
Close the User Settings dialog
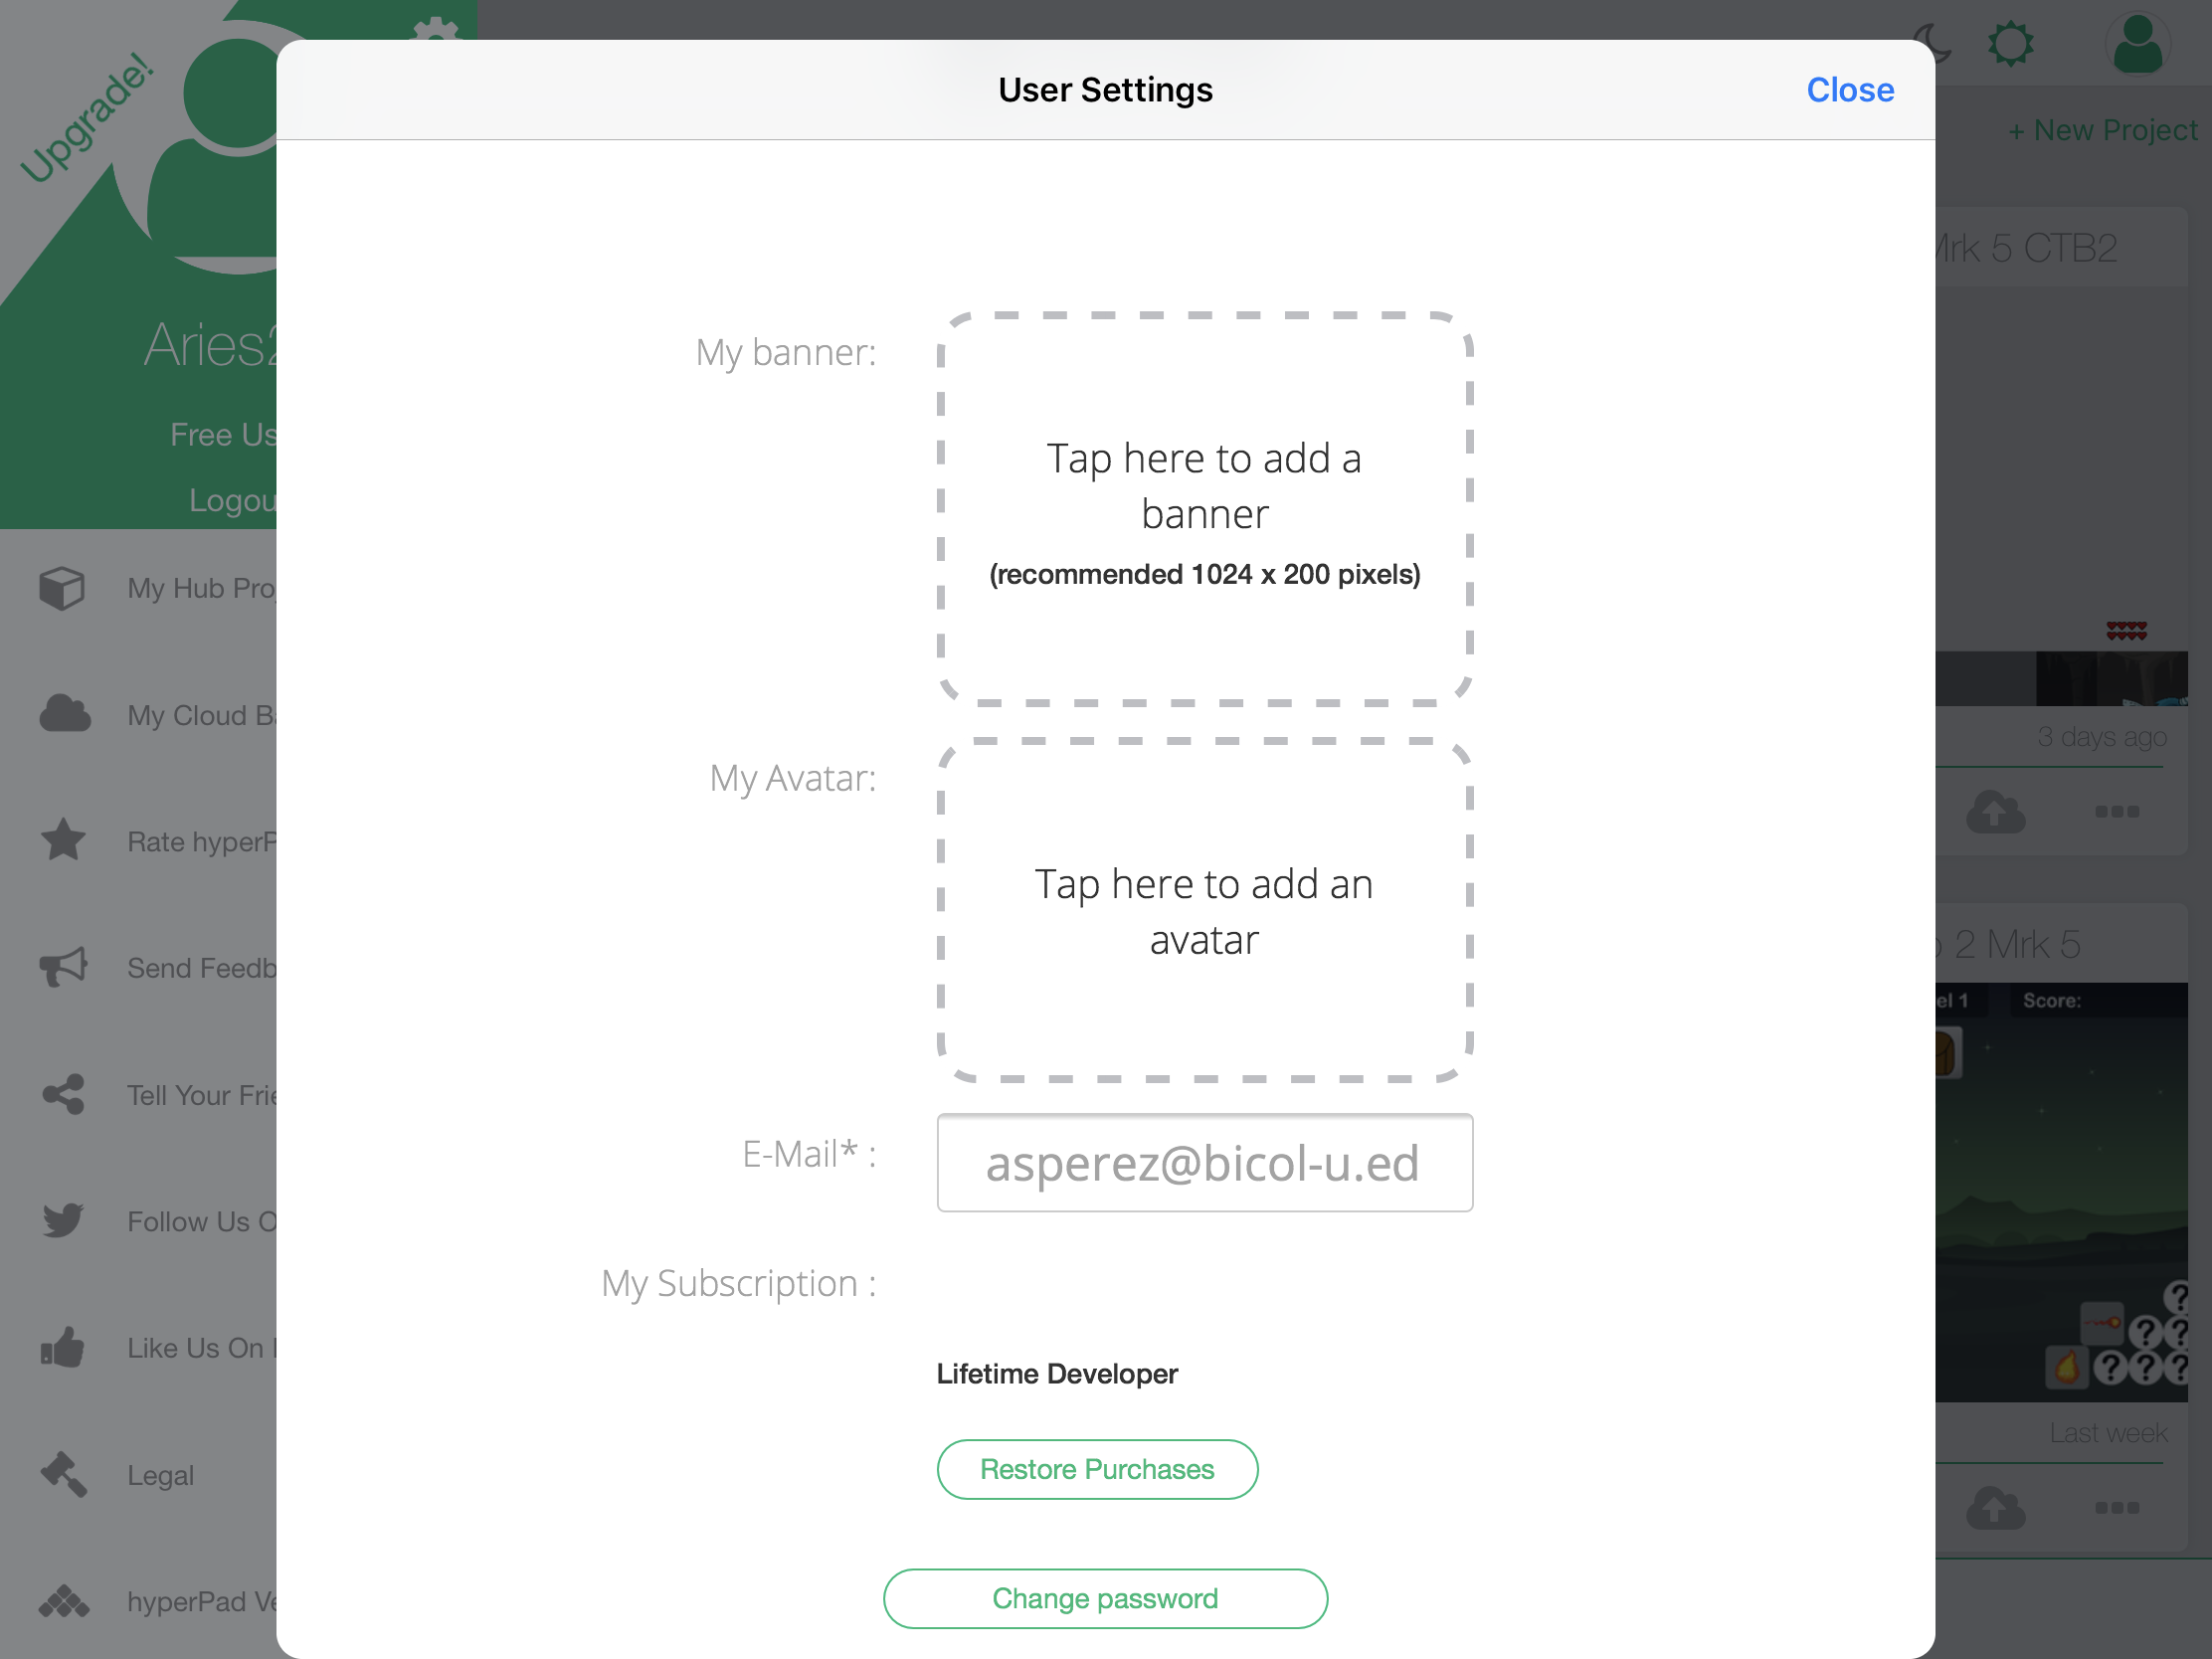[x=1849, y=90]
